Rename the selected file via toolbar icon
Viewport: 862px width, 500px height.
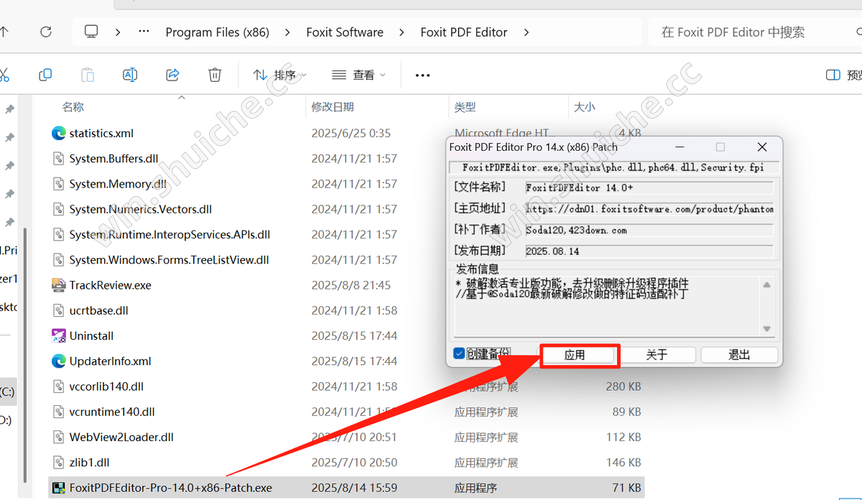tap(130, 75)
